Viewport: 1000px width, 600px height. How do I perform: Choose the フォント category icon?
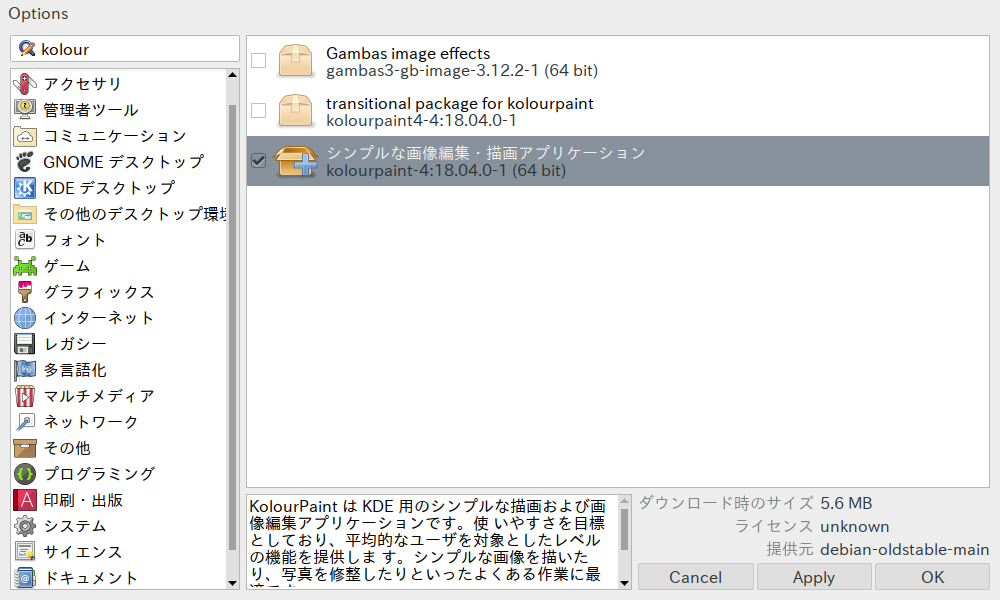pyautogui.click(x=25, y=240)
